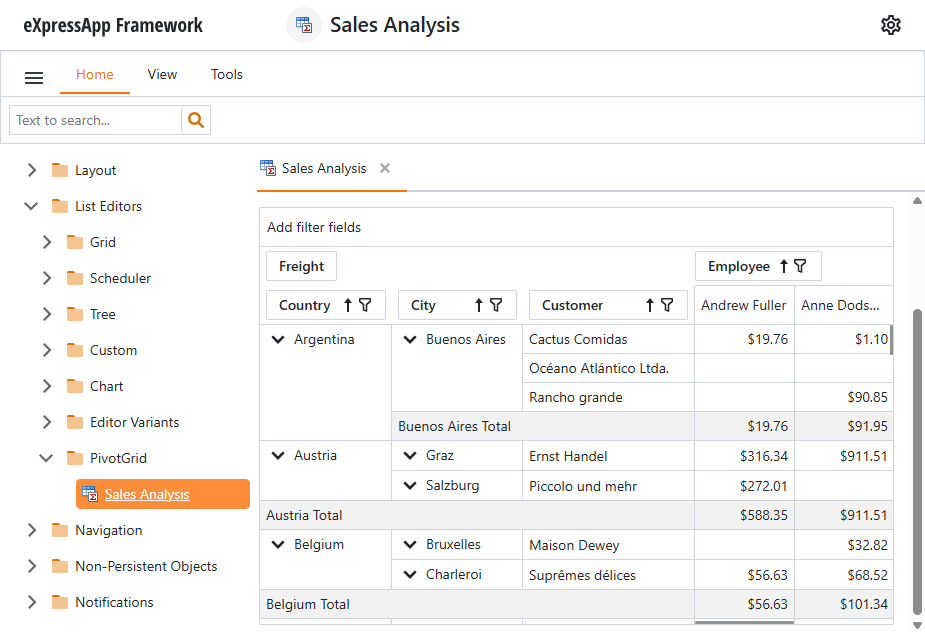Open the Country field filter
The image size is (925, 634).
coord(365,305)
